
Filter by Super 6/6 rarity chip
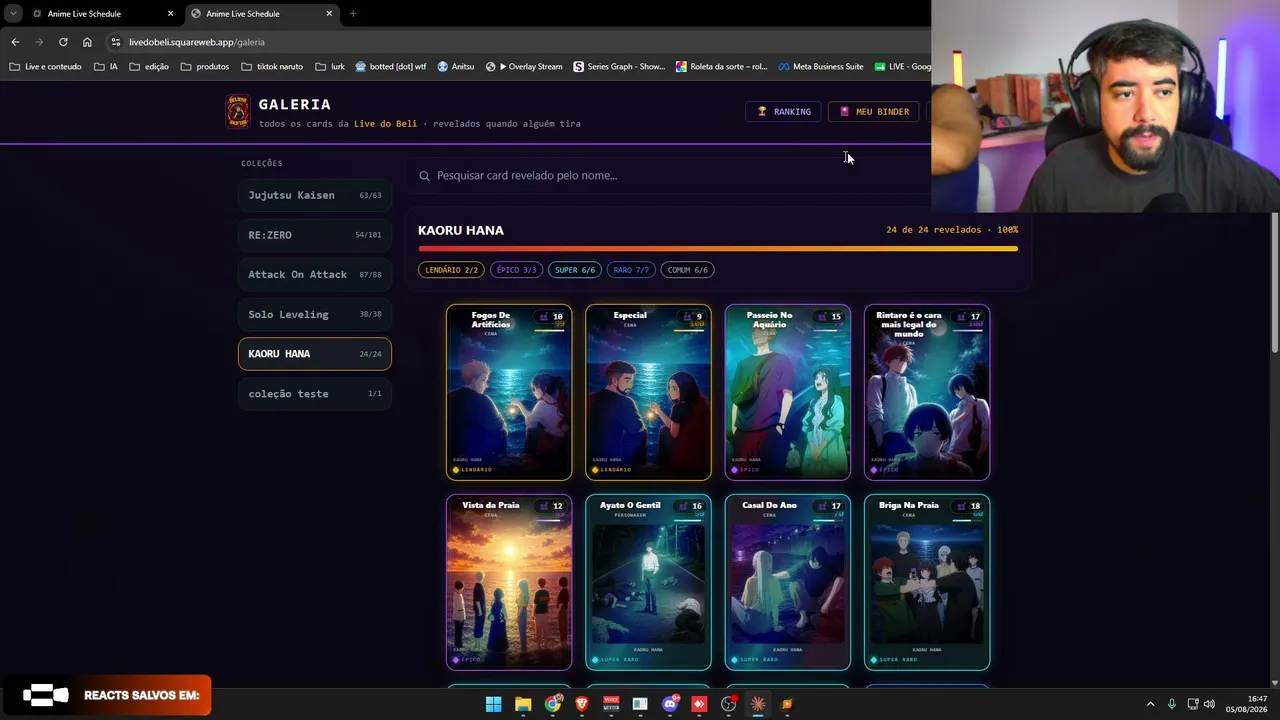click(575, 270)
